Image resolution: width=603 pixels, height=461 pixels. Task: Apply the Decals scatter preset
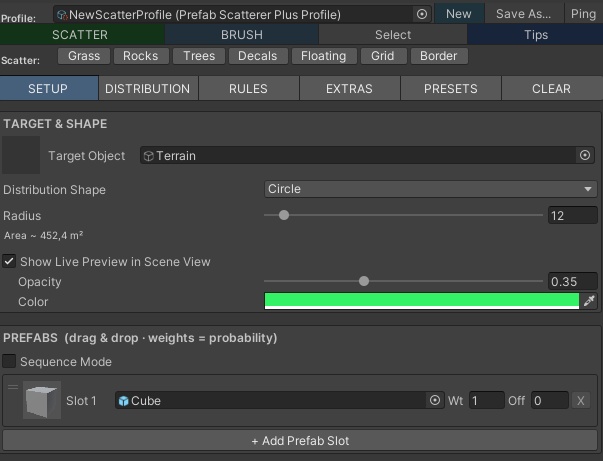[x=258, y=56]
